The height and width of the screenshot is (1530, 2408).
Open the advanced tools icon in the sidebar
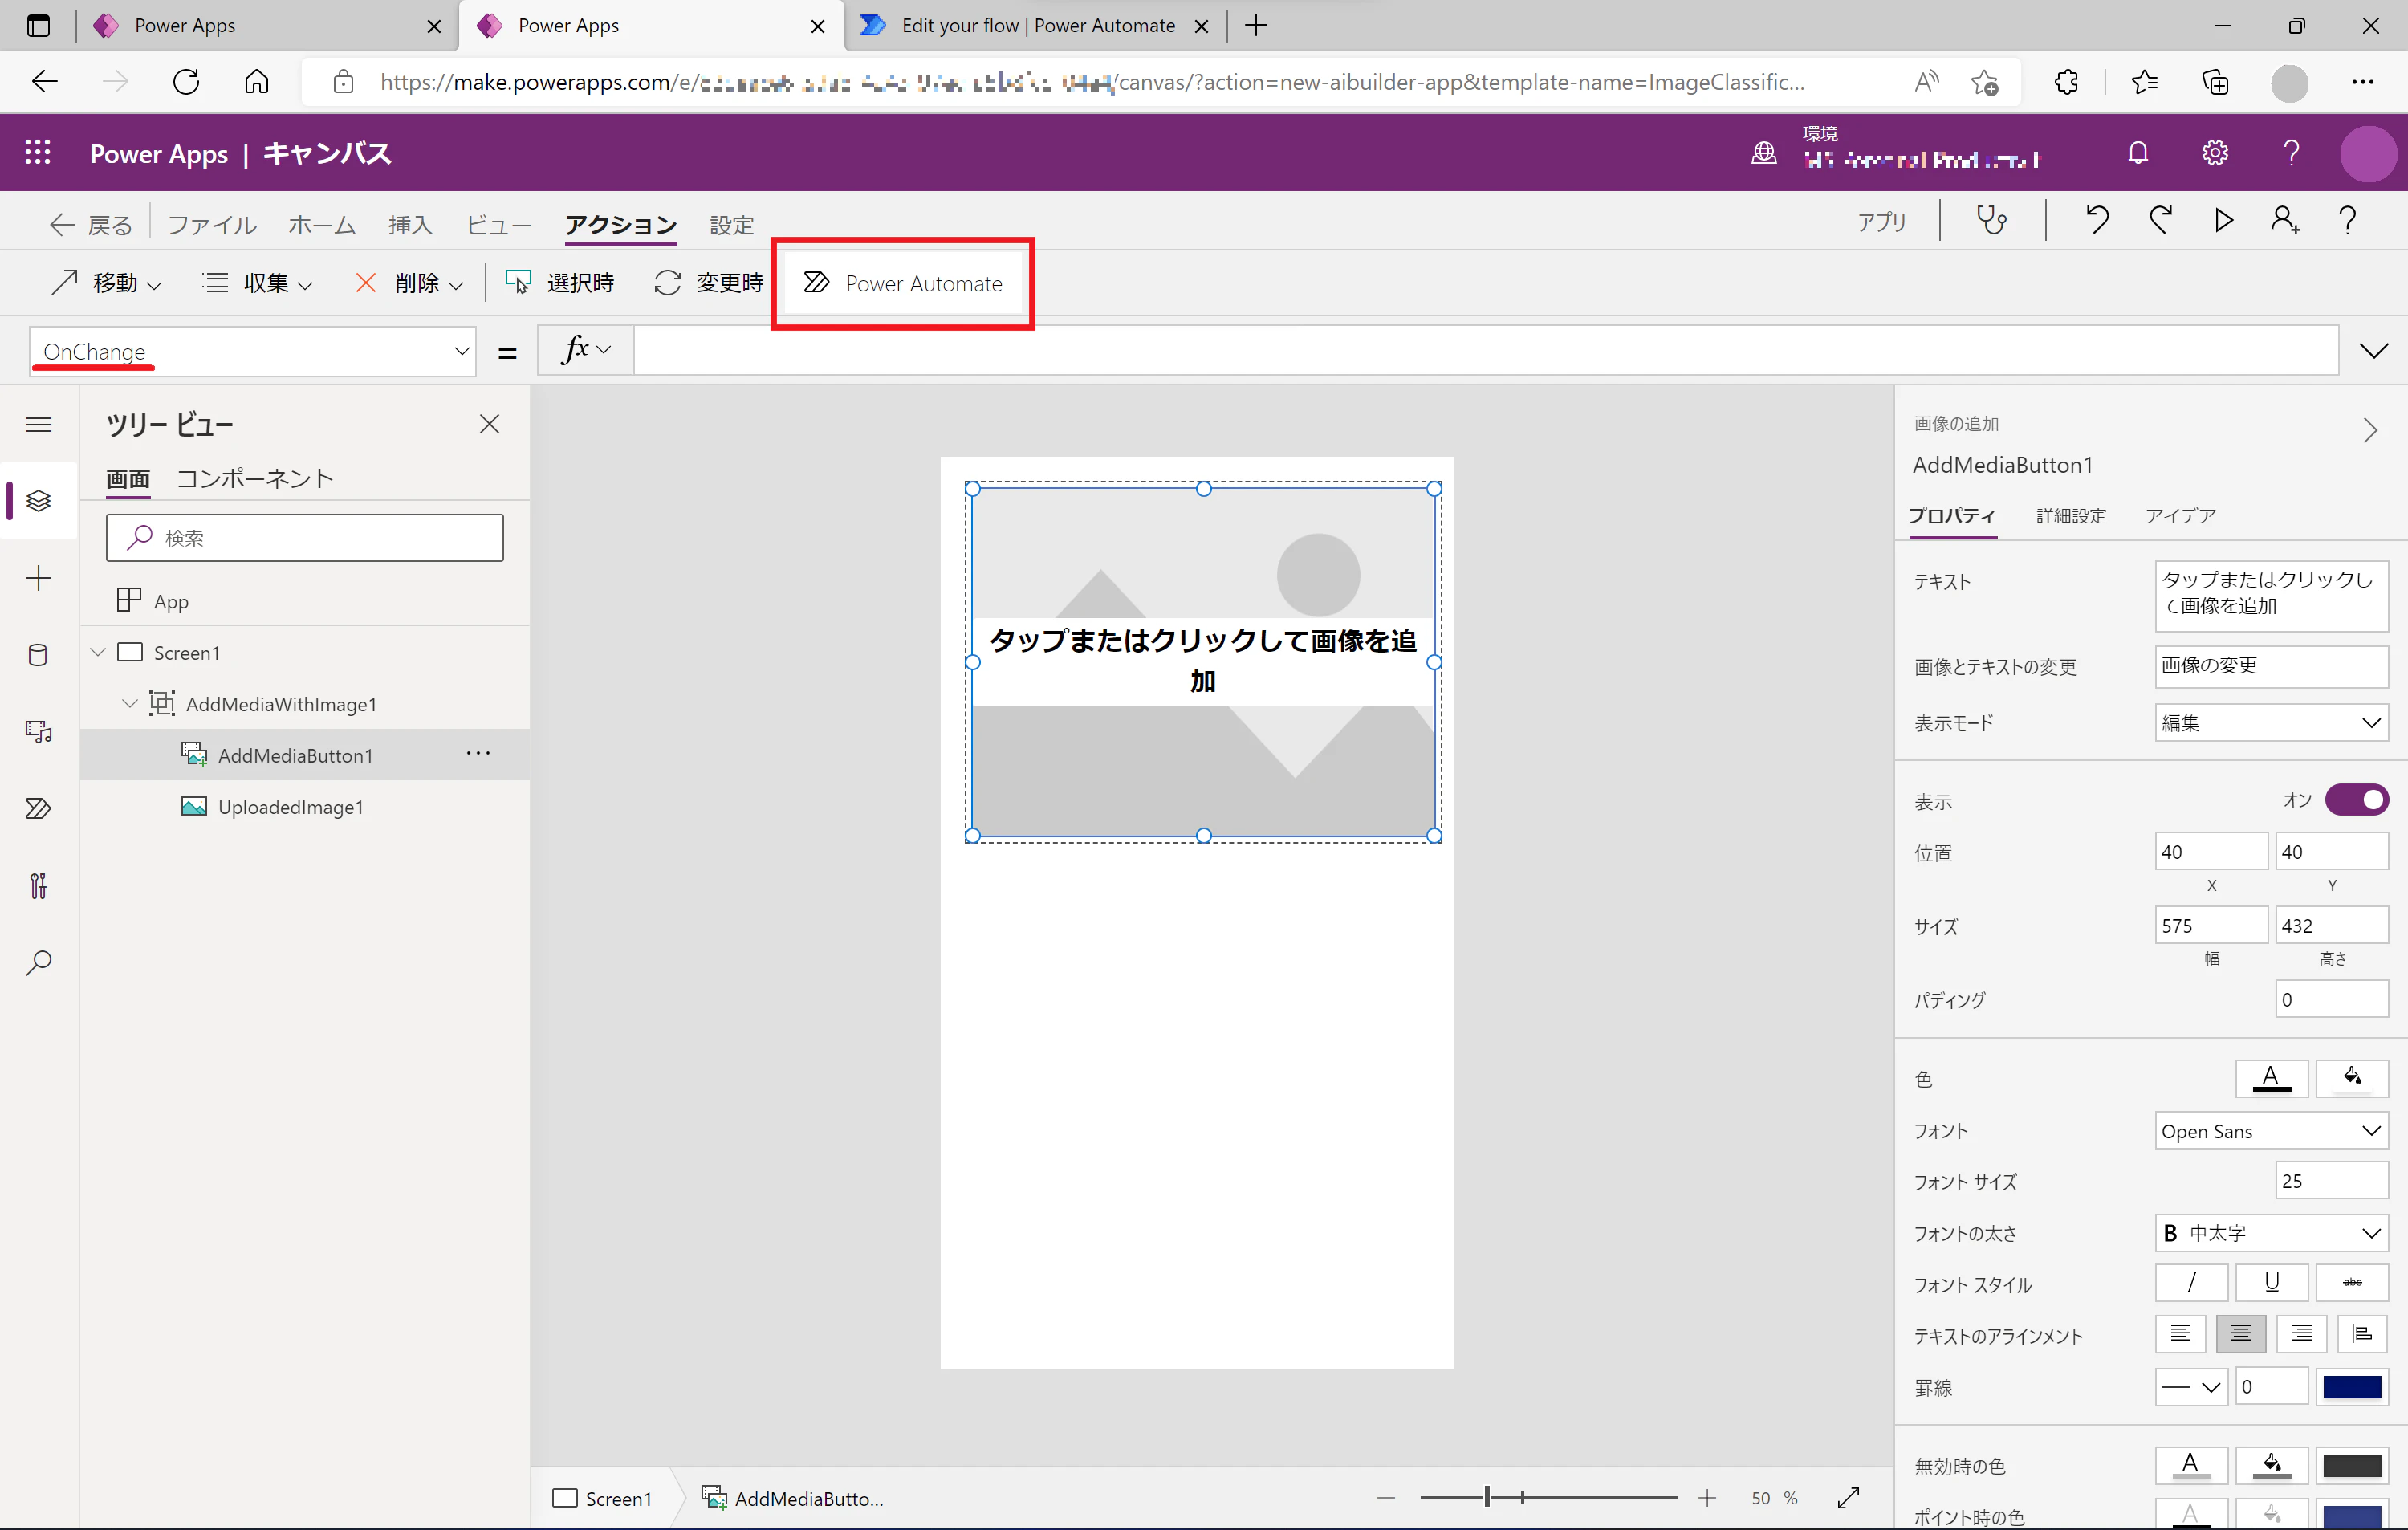point(38,886)
